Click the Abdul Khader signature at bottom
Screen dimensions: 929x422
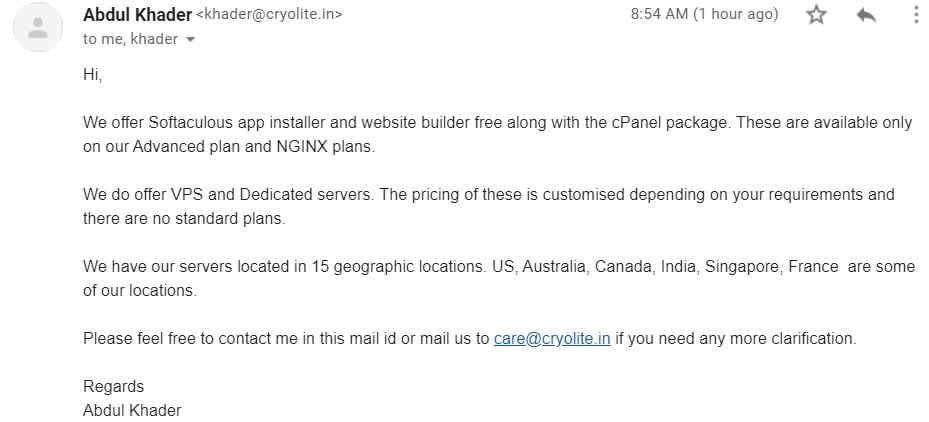(132, 410)
